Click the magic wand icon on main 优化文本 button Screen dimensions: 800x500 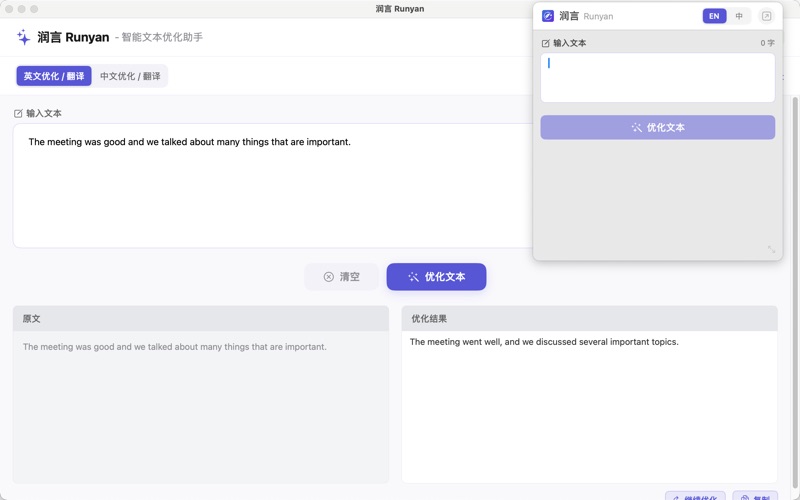pos(413,277)
